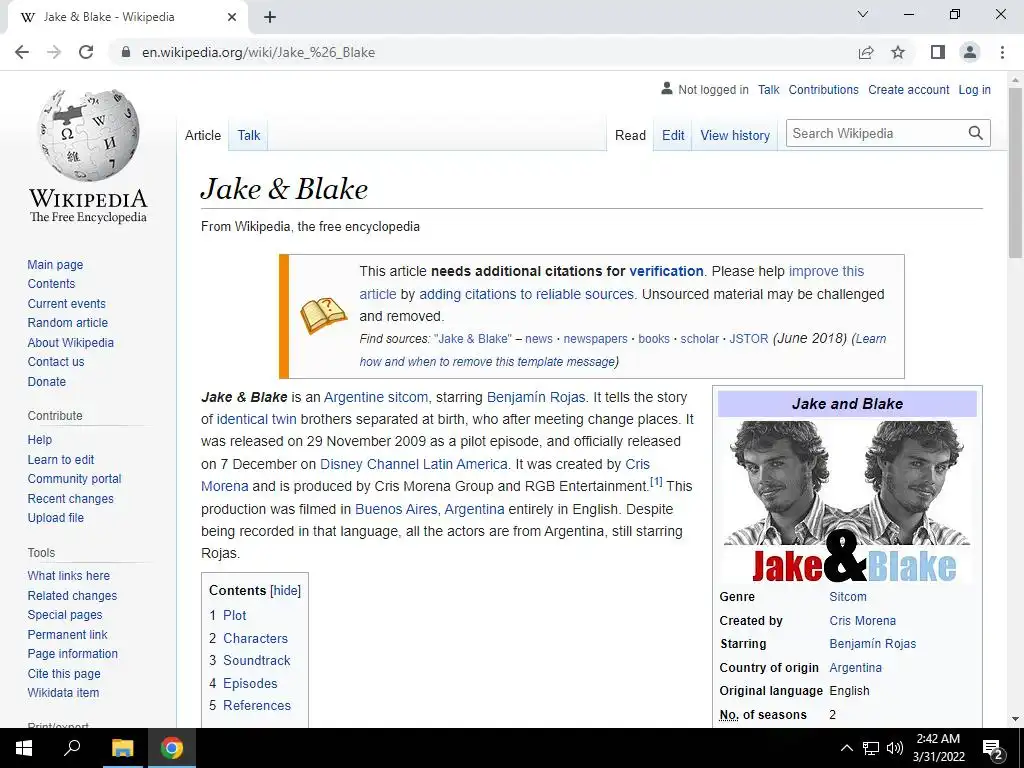Jump to the Soundtrack section in Contents
This screenshot has height=768, width=1024.
click(x=257, y=660)
